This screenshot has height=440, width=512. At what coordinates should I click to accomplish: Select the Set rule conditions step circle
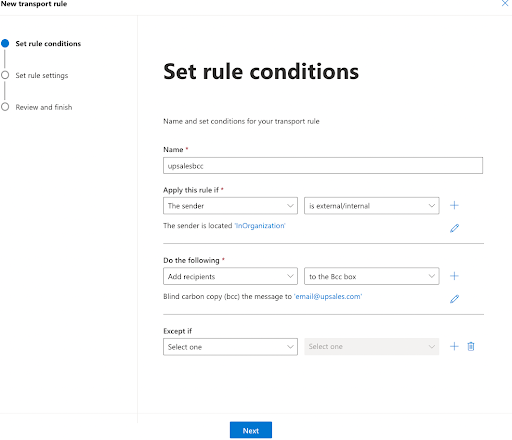(x=5, y=43)
